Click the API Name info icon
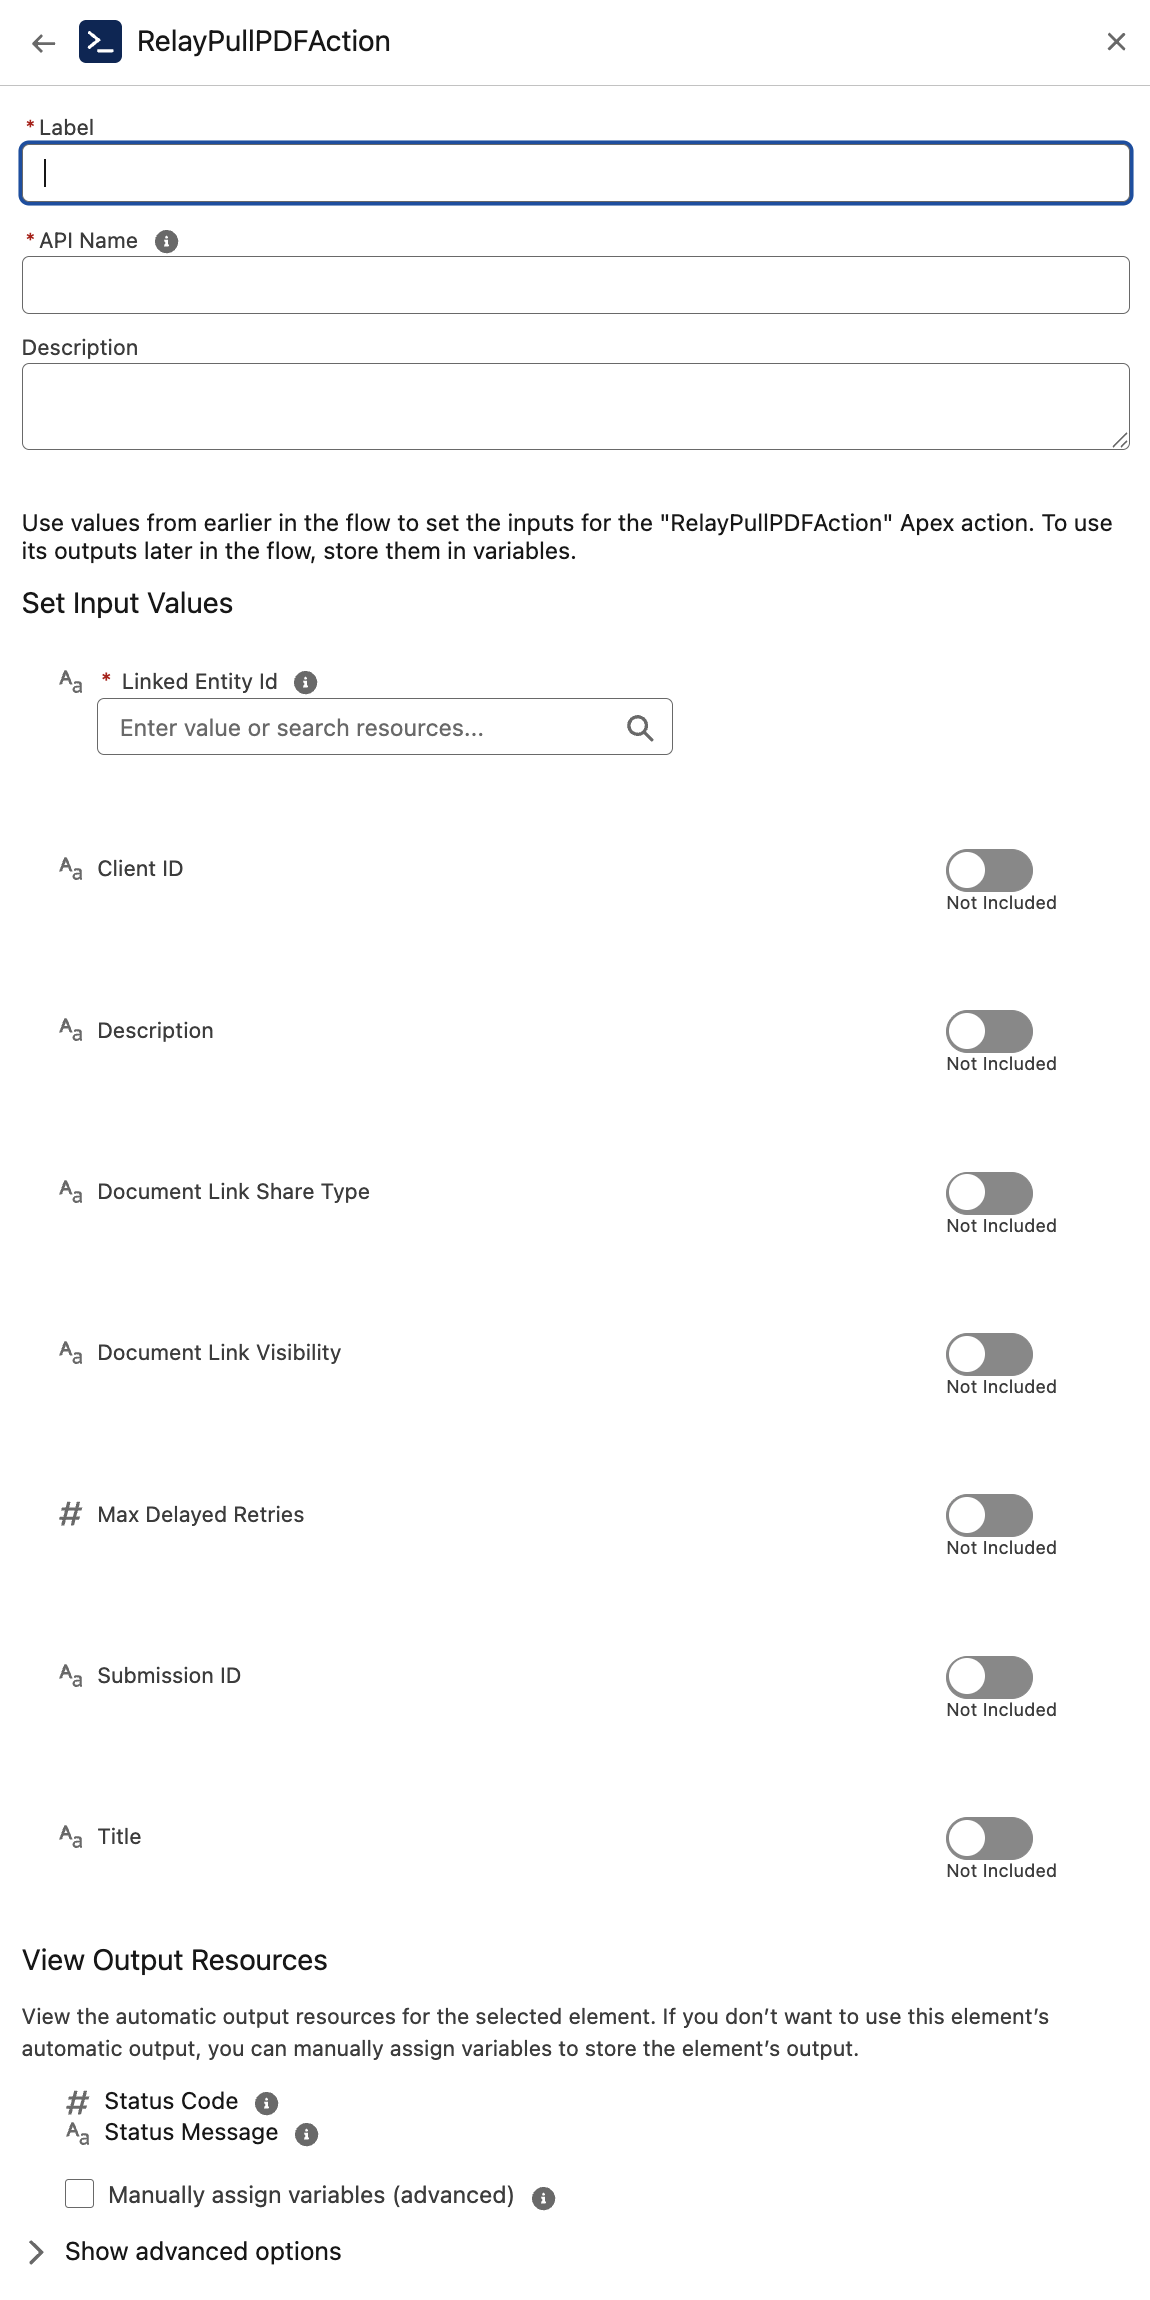 click(167, 241)
